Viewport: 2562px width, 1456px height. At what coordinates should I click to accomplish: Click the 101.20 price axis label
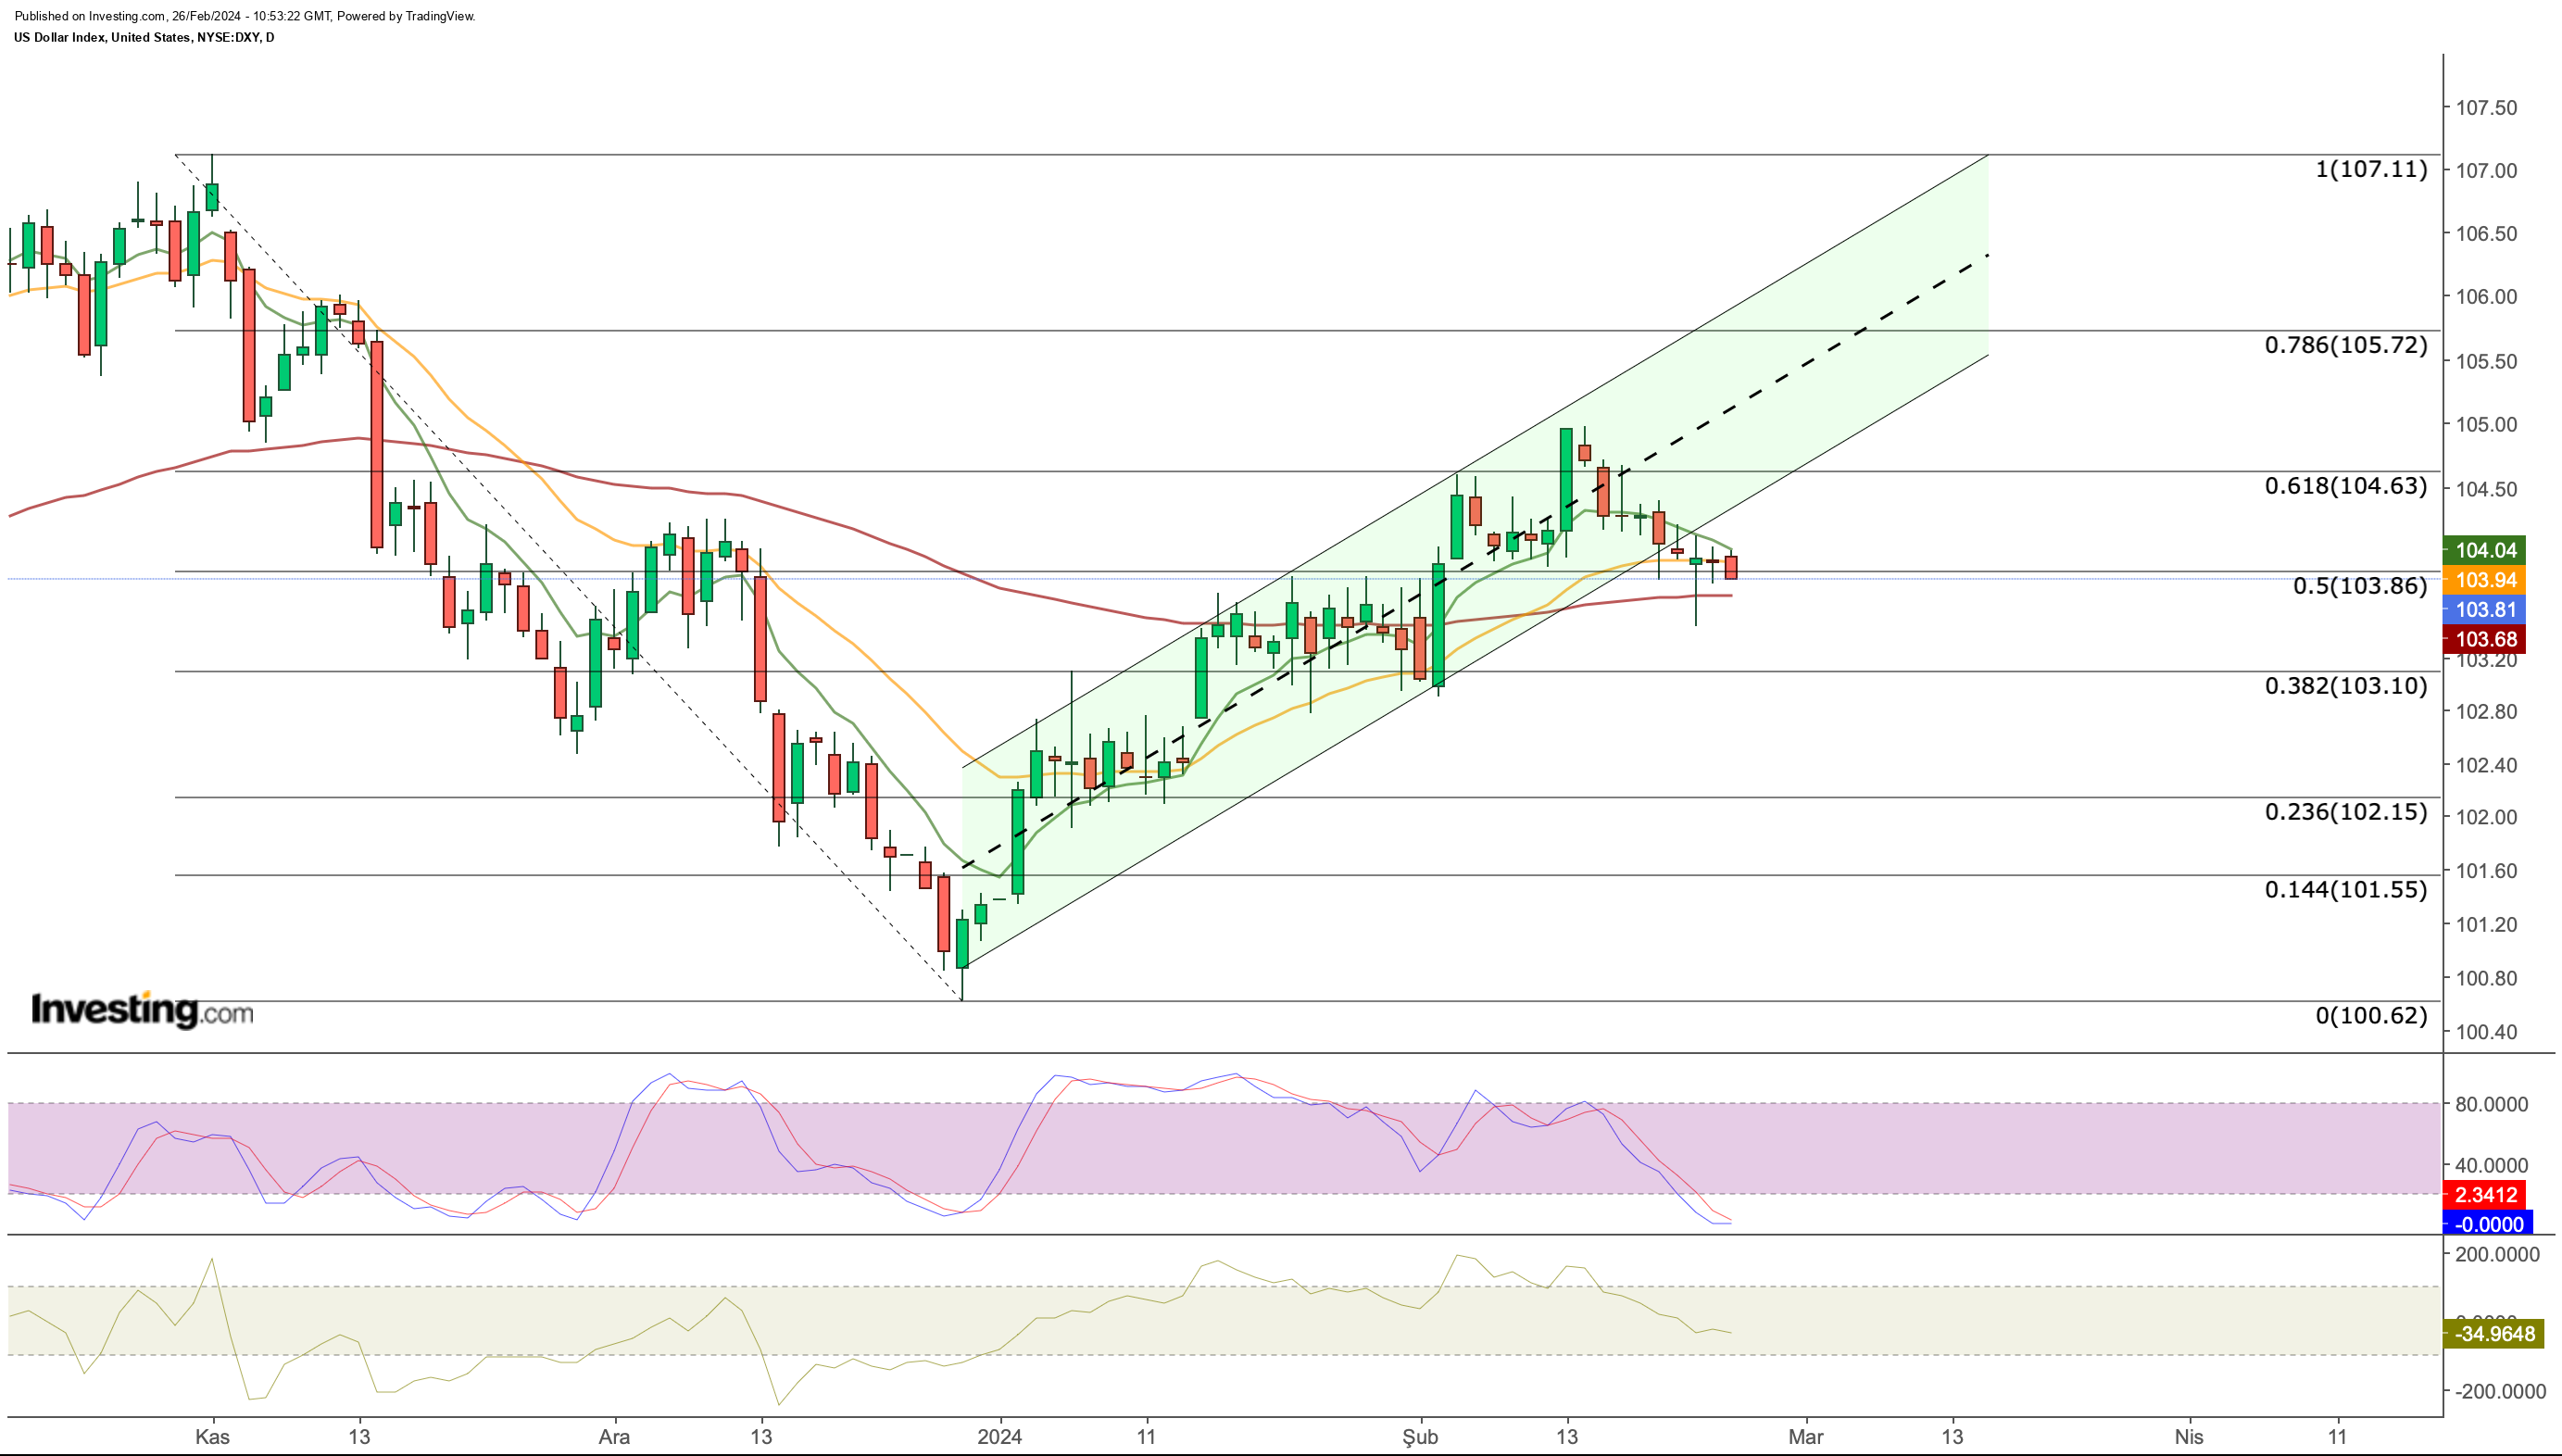coord(2486,925)
